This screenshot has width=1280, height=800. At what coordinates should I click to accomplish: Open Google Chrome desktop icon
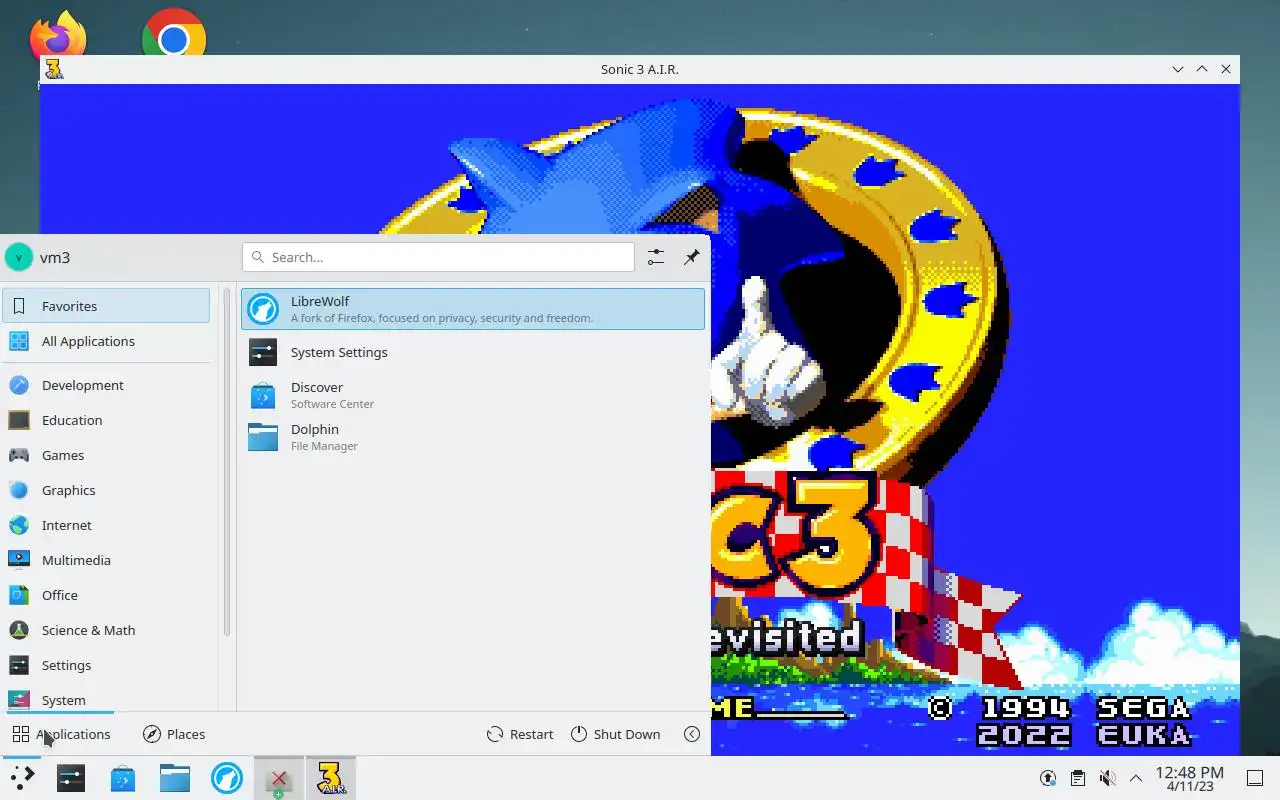(174, 34)
